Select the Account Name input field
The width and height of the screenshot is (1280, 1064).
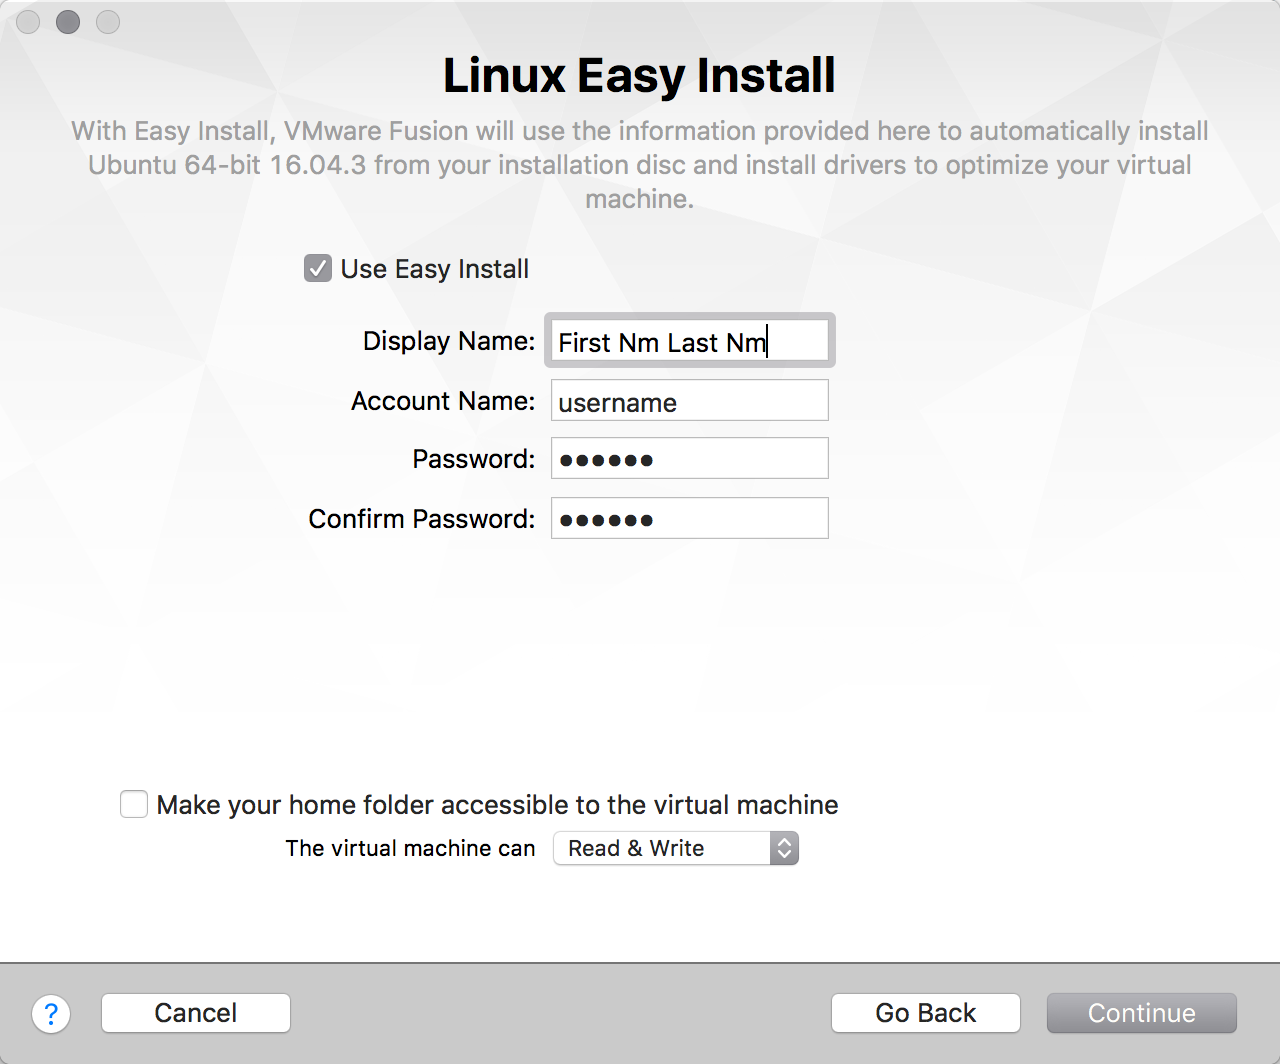coord(690,400)
